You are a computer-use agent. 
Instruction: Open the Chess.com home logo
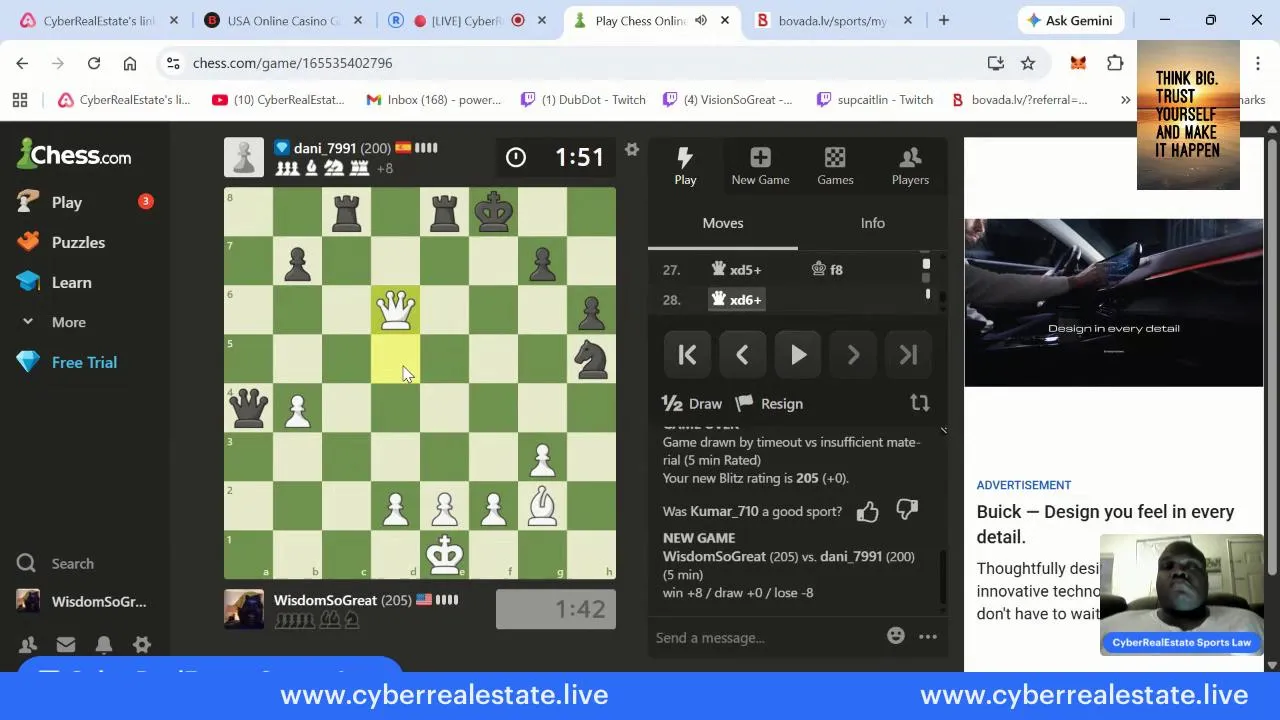click(x=74, y=154)
